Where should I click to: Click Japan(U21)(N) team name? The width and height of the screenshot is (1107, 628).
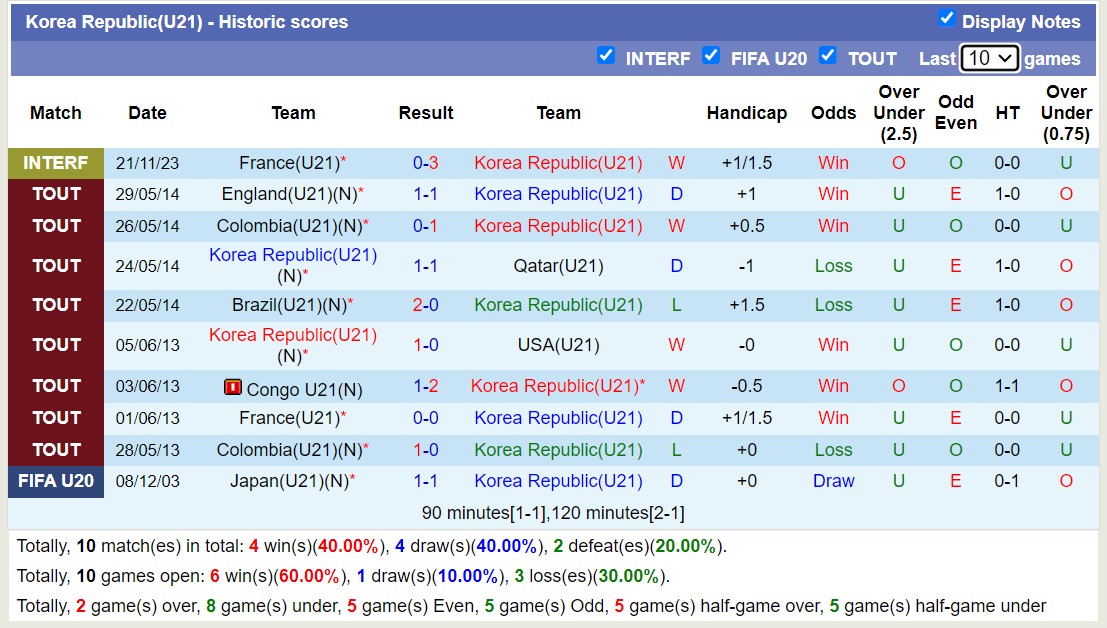pyautogui.click(x=288, y=481)
